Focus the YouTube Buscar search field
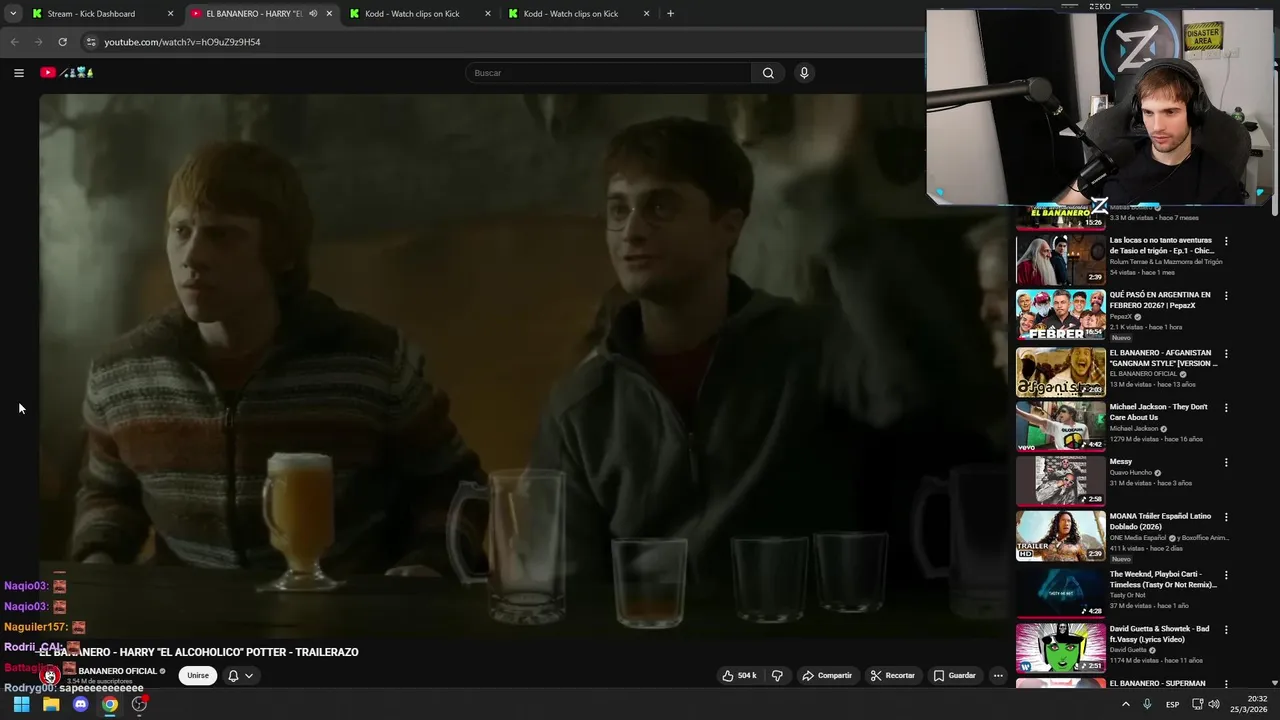1280x720 pixels. (x=608, y=73)
